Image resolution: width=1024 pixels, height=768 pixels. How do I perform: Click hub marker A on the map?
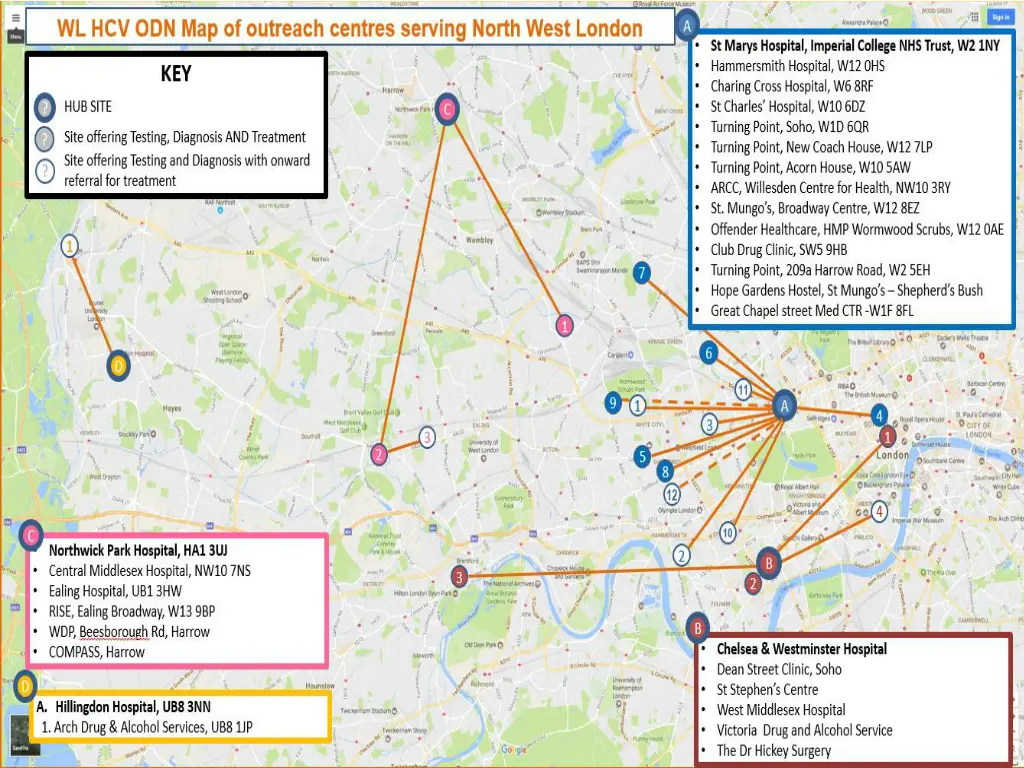(x=784, y=406)
